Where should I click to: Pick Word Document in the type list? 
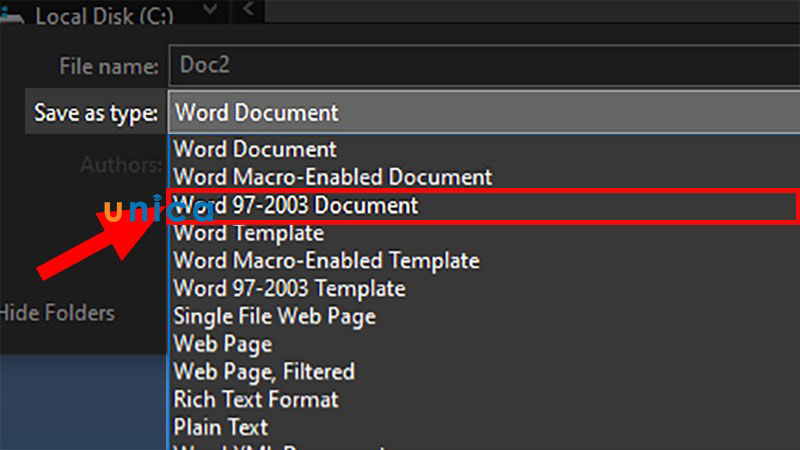[x=256, y=149]
